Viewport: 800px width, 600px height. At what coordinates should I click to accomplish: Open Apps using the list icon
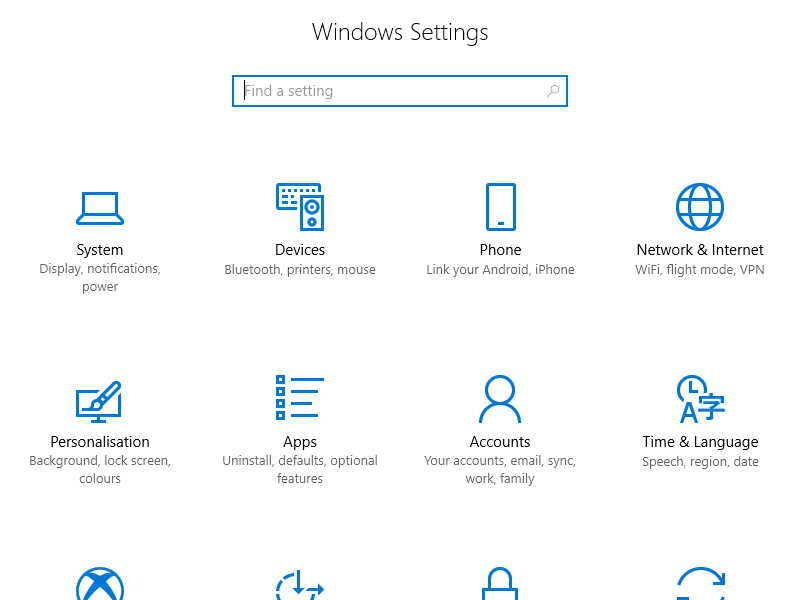coord(300,398)
